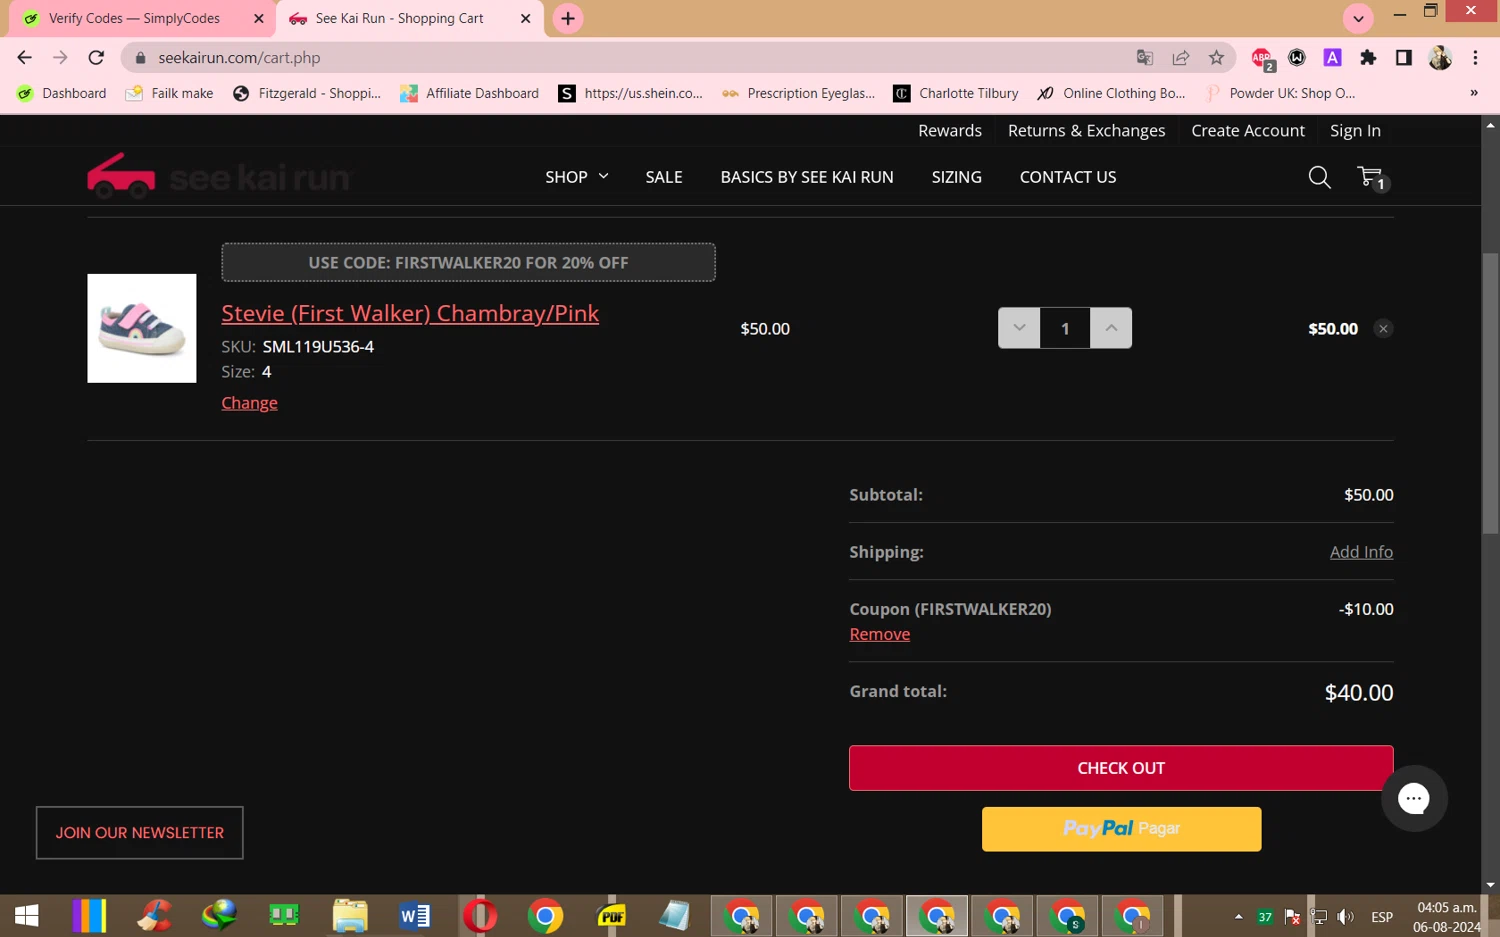This screenshot has height=937, width=1500.
Task: Decrease quantity with the down arrow
Action: click(x=1019, y=328)
